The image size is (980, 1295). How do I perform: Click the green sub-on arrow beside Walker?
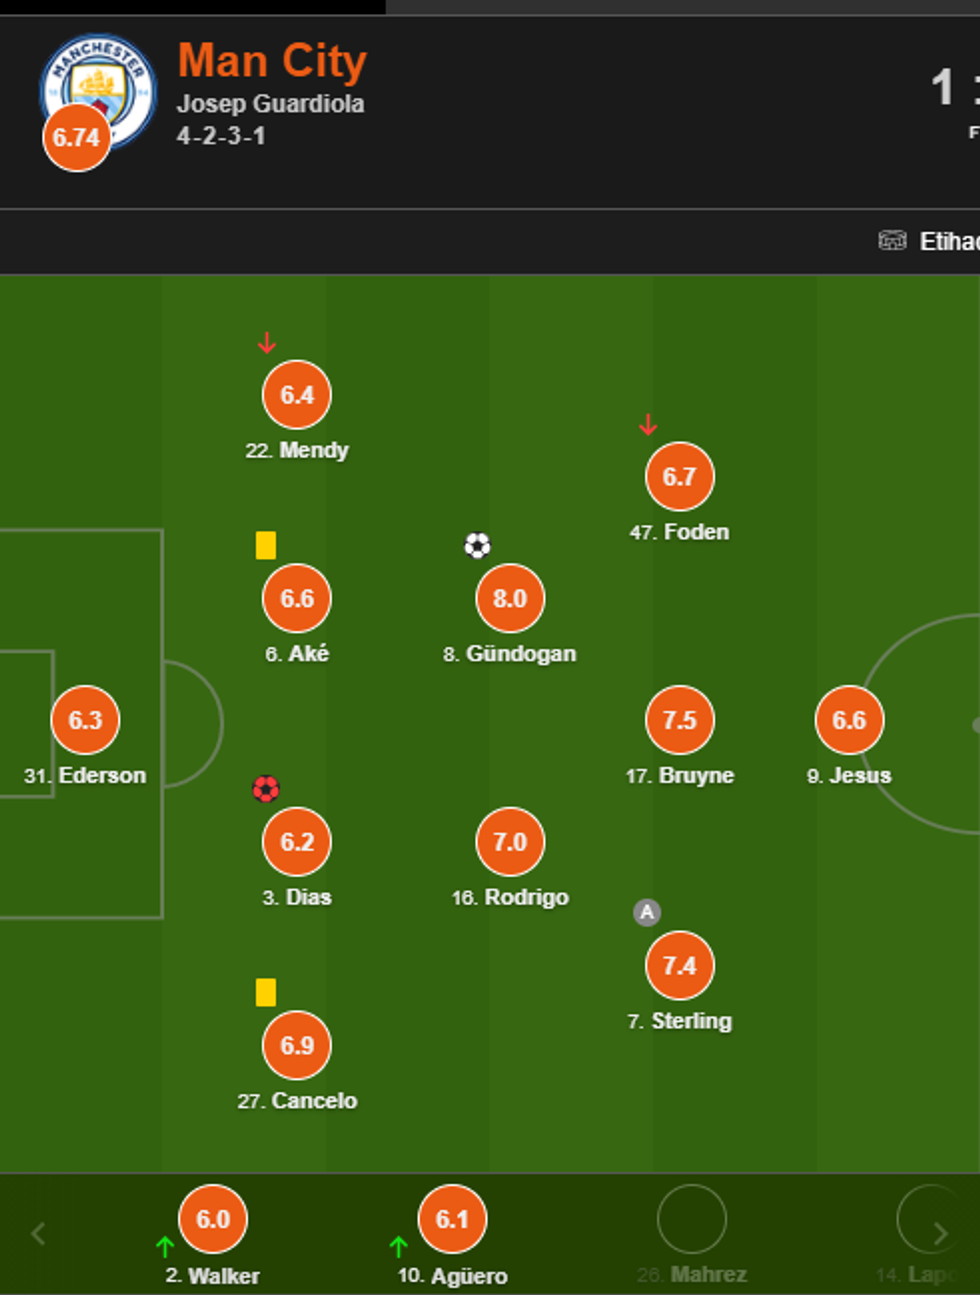pos(165,1246)
